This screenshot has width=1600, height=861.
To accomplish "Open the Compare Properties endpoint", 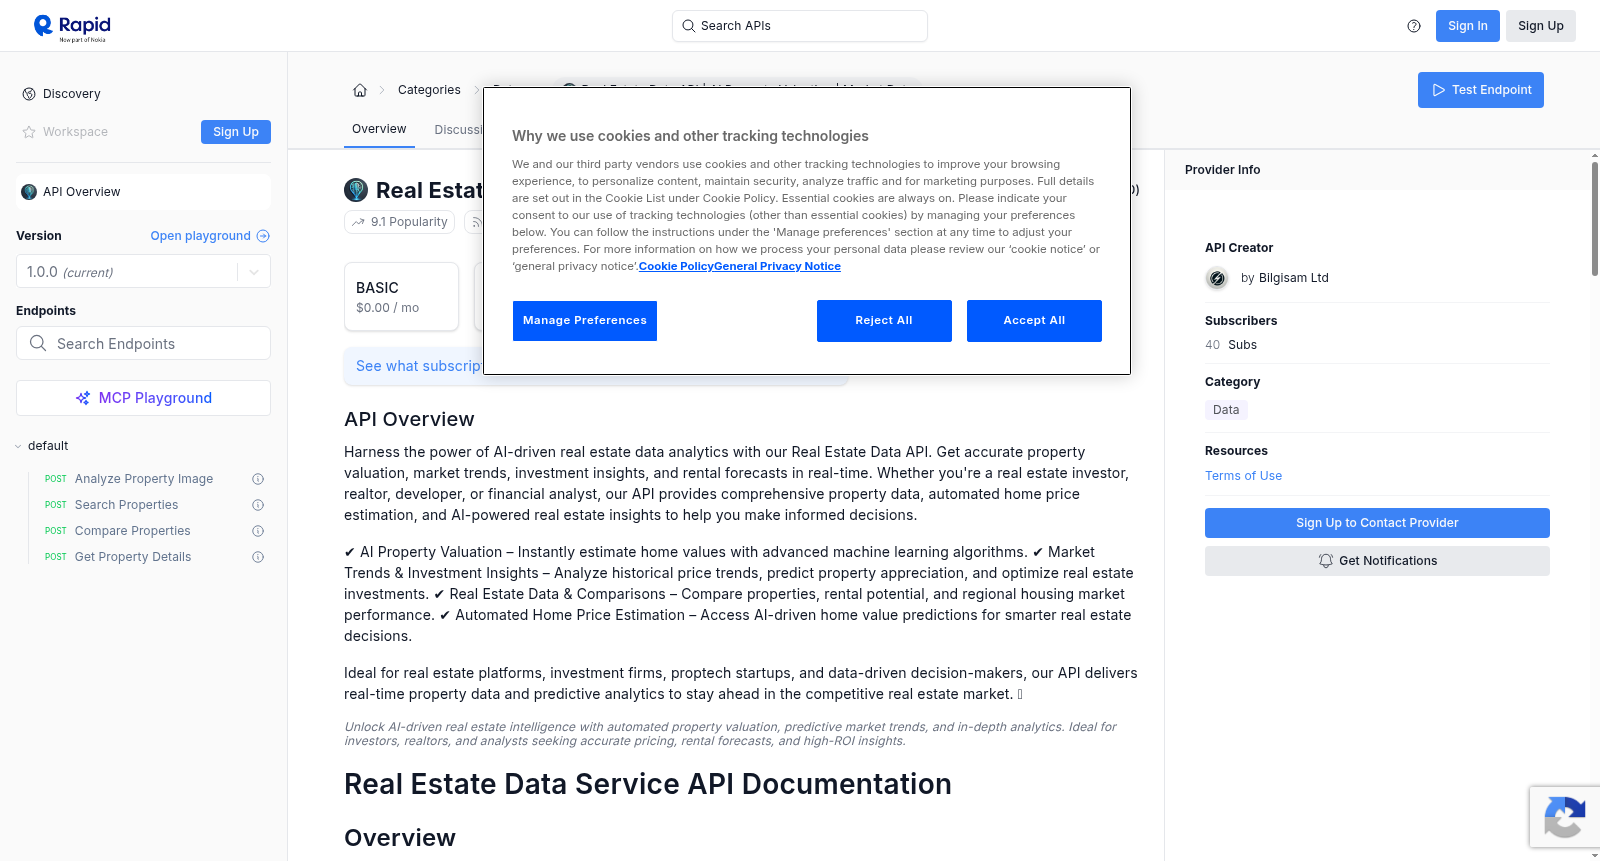I will click(132, 531).
